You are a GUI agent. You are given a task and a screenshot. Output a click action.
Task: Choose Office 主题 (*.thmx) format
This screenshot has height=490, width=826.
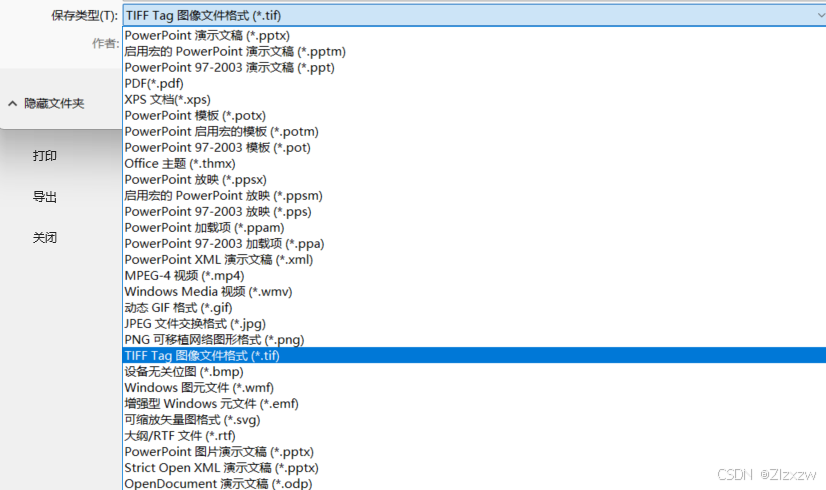click(x=474, y=163)
